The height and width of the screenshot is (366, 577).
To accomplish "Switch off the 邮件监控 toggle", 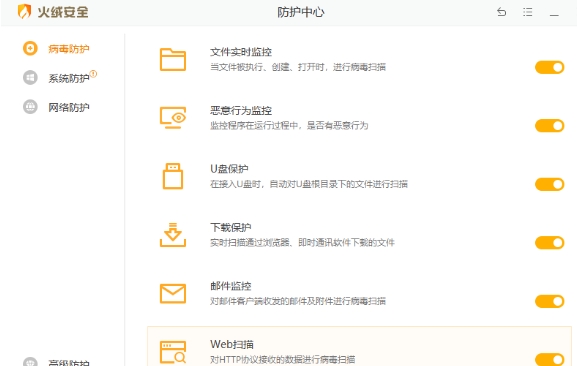I will 549,301.
